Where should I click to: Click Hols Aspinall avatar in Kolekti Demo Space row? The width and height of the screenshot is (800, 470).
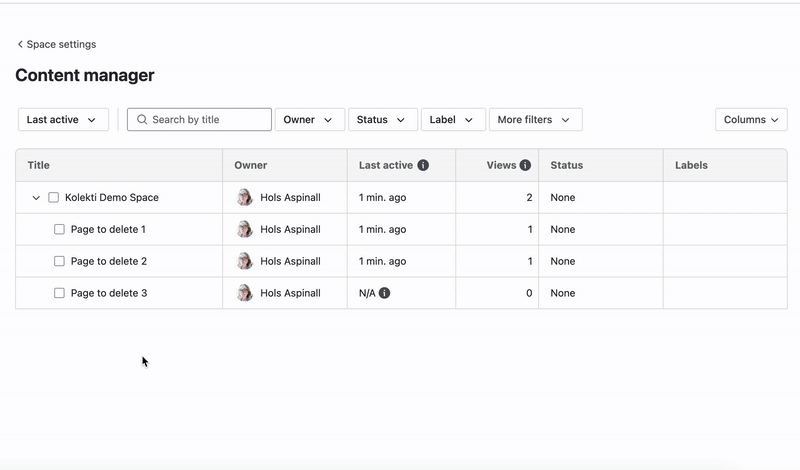pos(245,197)
